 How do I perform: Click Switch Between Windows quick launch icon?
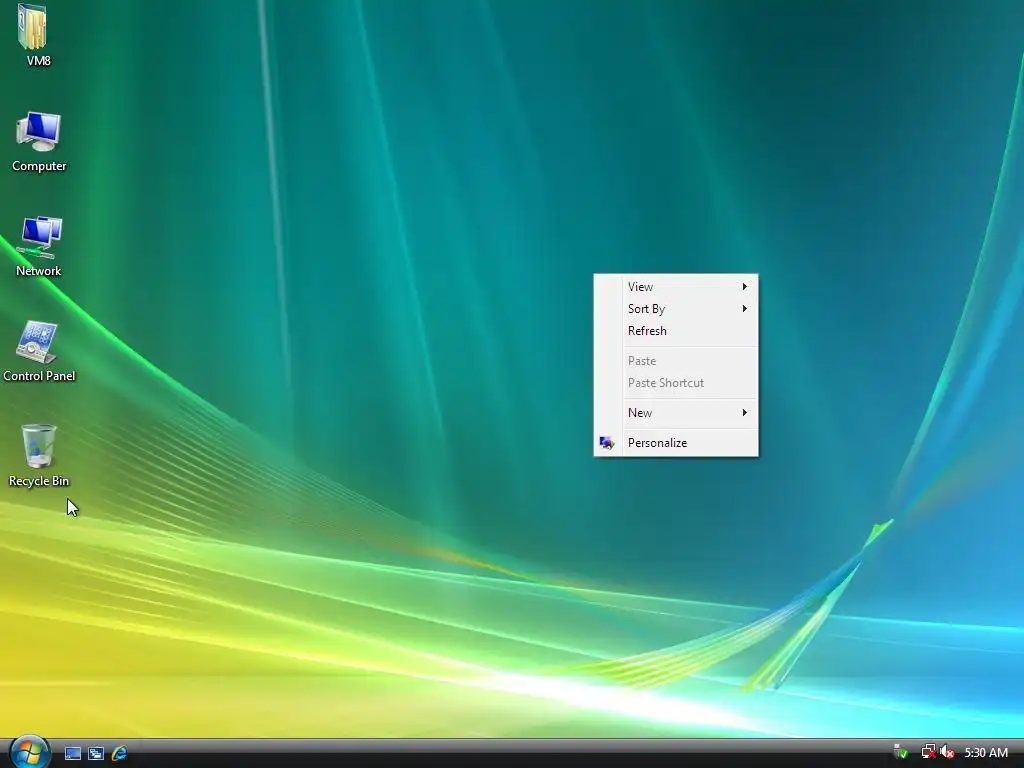point(96,754)
